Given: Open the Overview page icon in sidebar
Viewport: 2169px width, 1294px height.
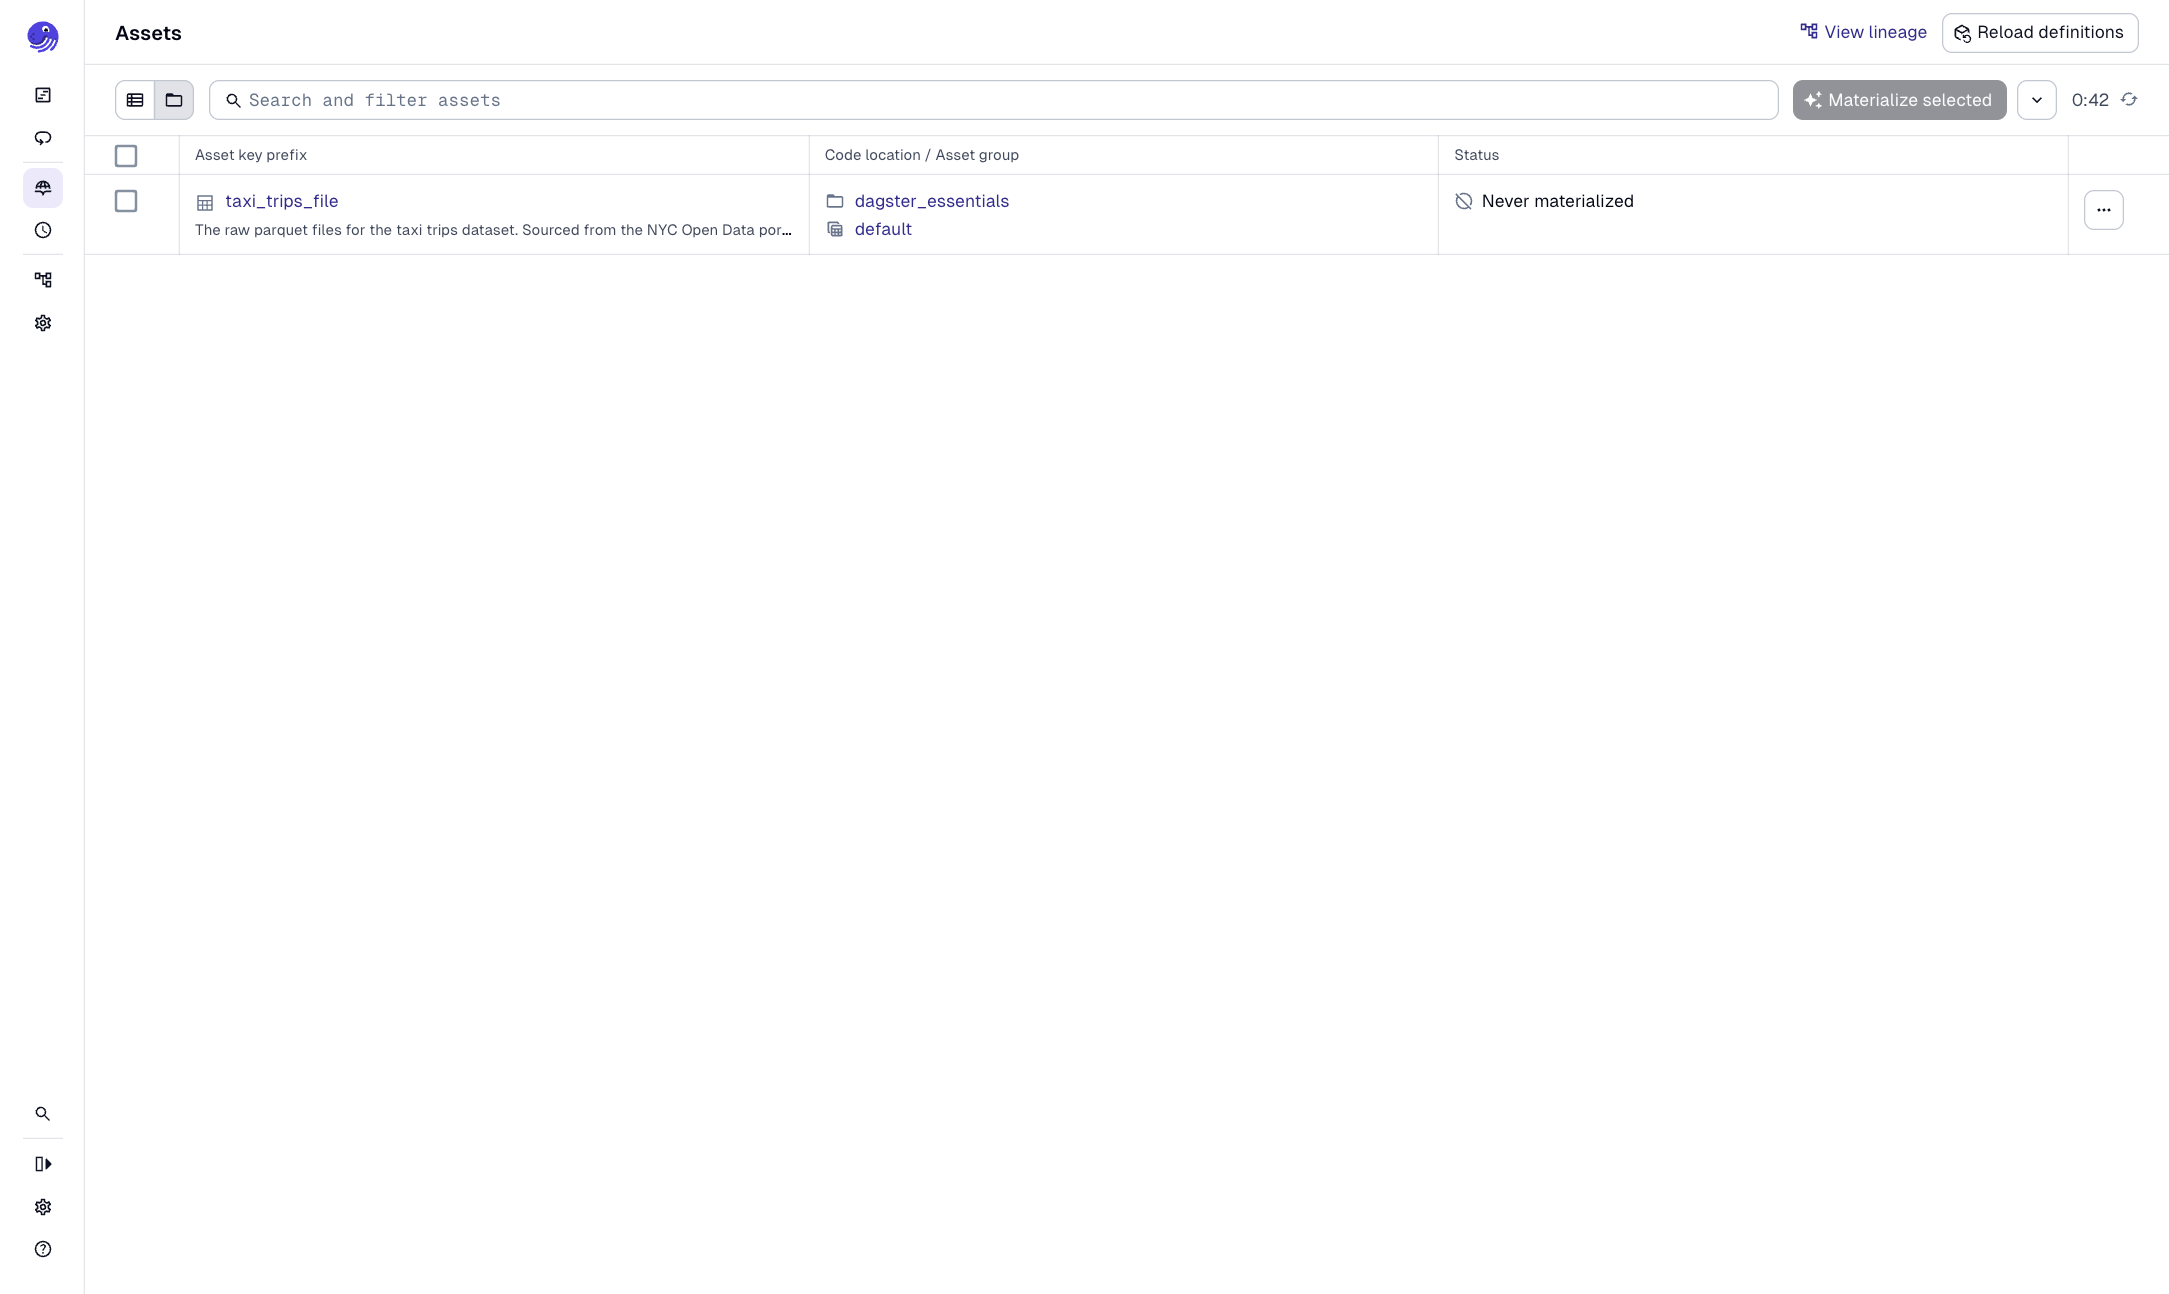Looking at the screenshot, I should (x=43, y=94).
